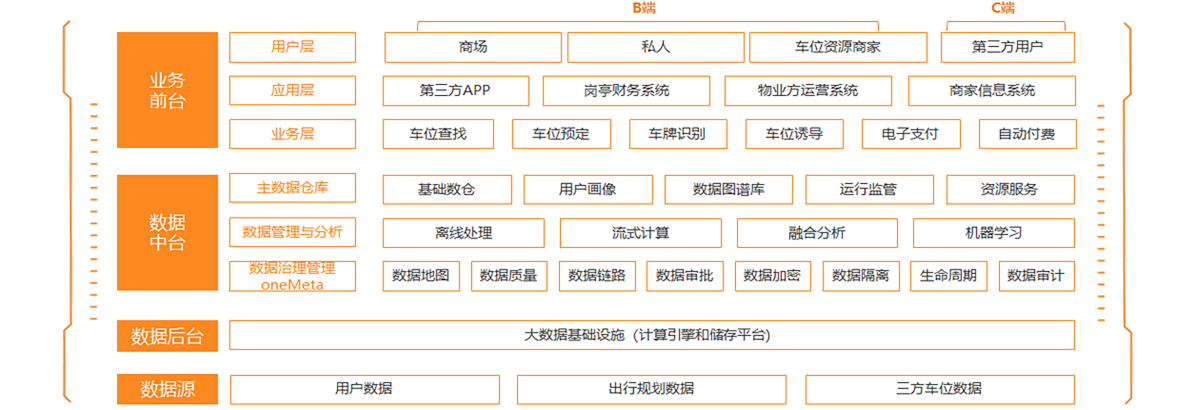Select the 车位查找 box
Image resolution: width=1200 pixels, height=410 pixels.
click(x=438, y=134)
